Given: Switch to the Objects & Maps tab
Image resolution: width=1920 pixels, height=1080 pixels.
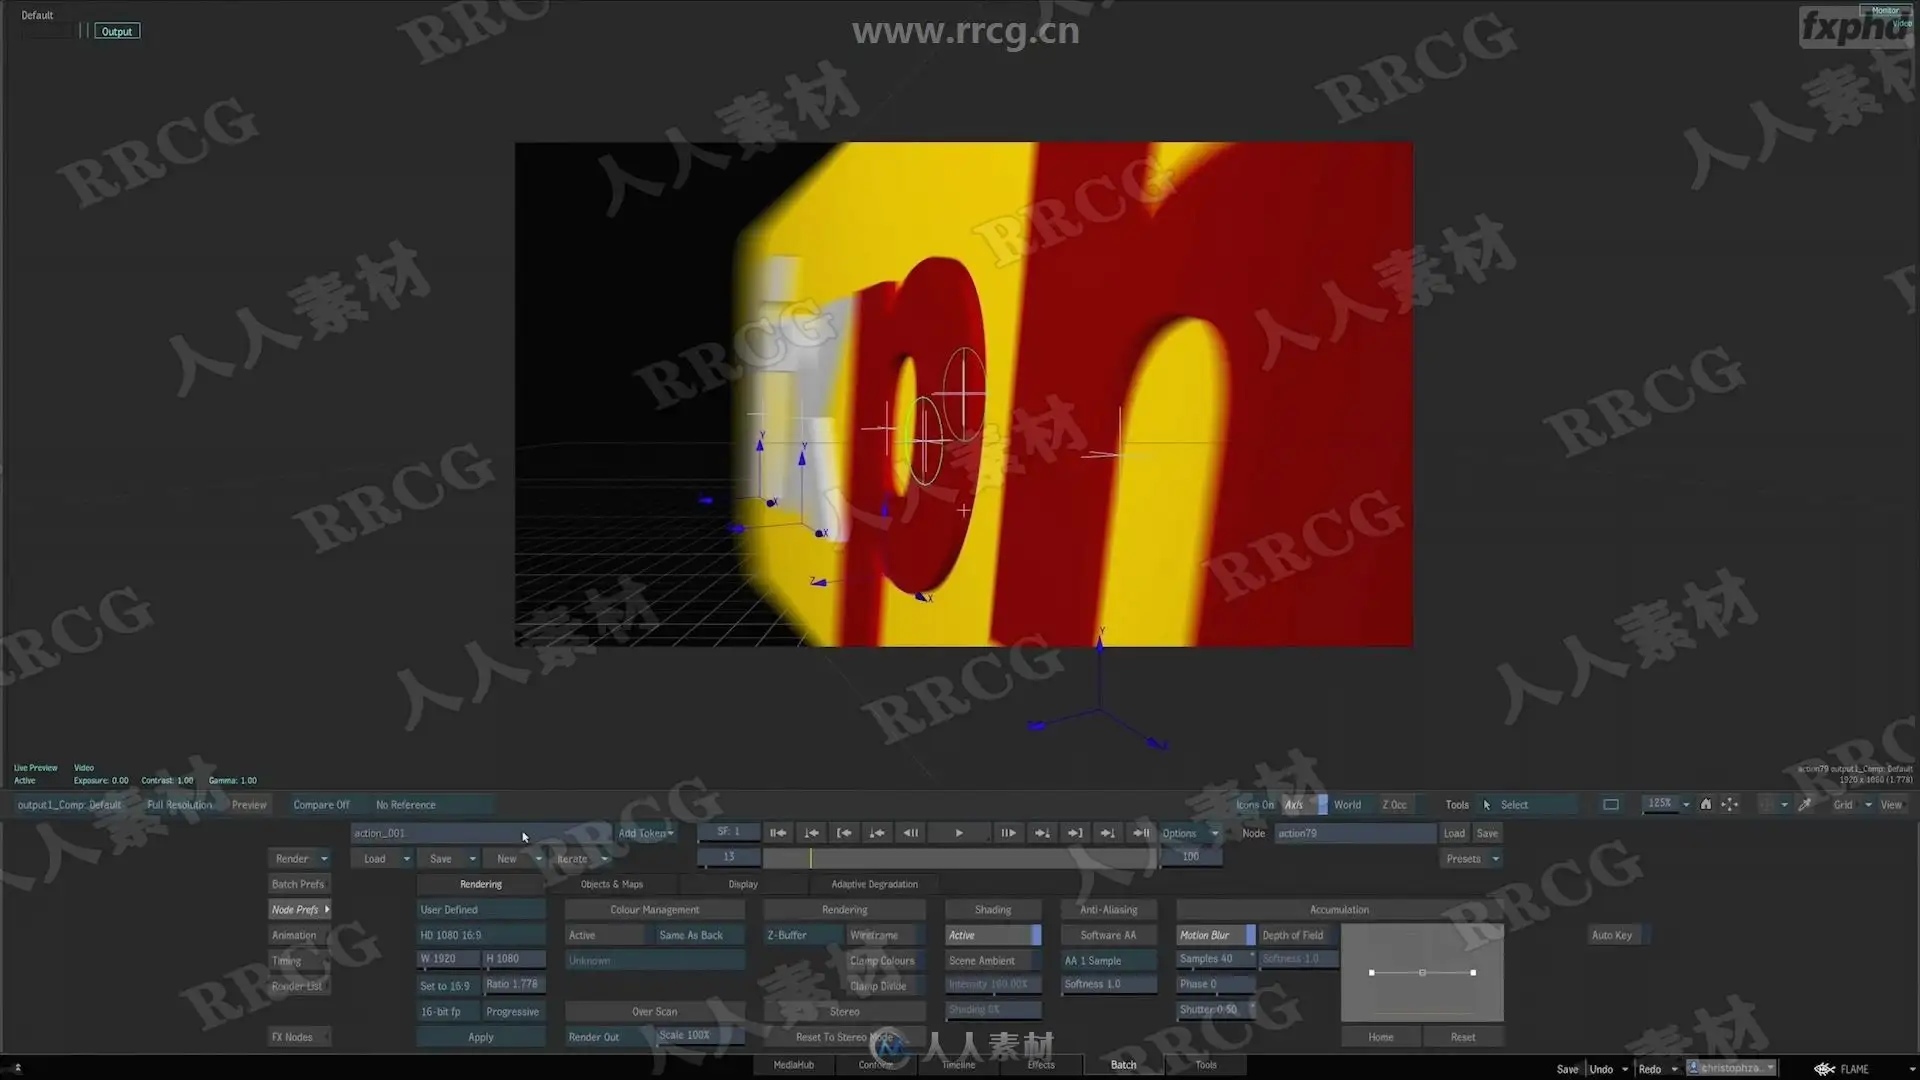Looking at the screenshot, I should 612,884.
